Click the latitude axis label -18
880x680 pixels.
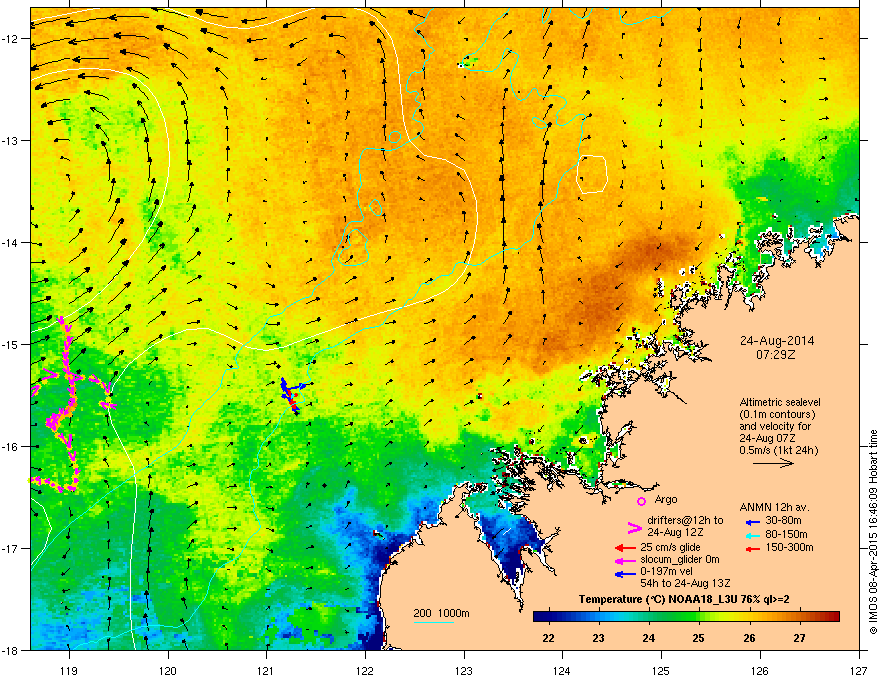click(10, 650)
